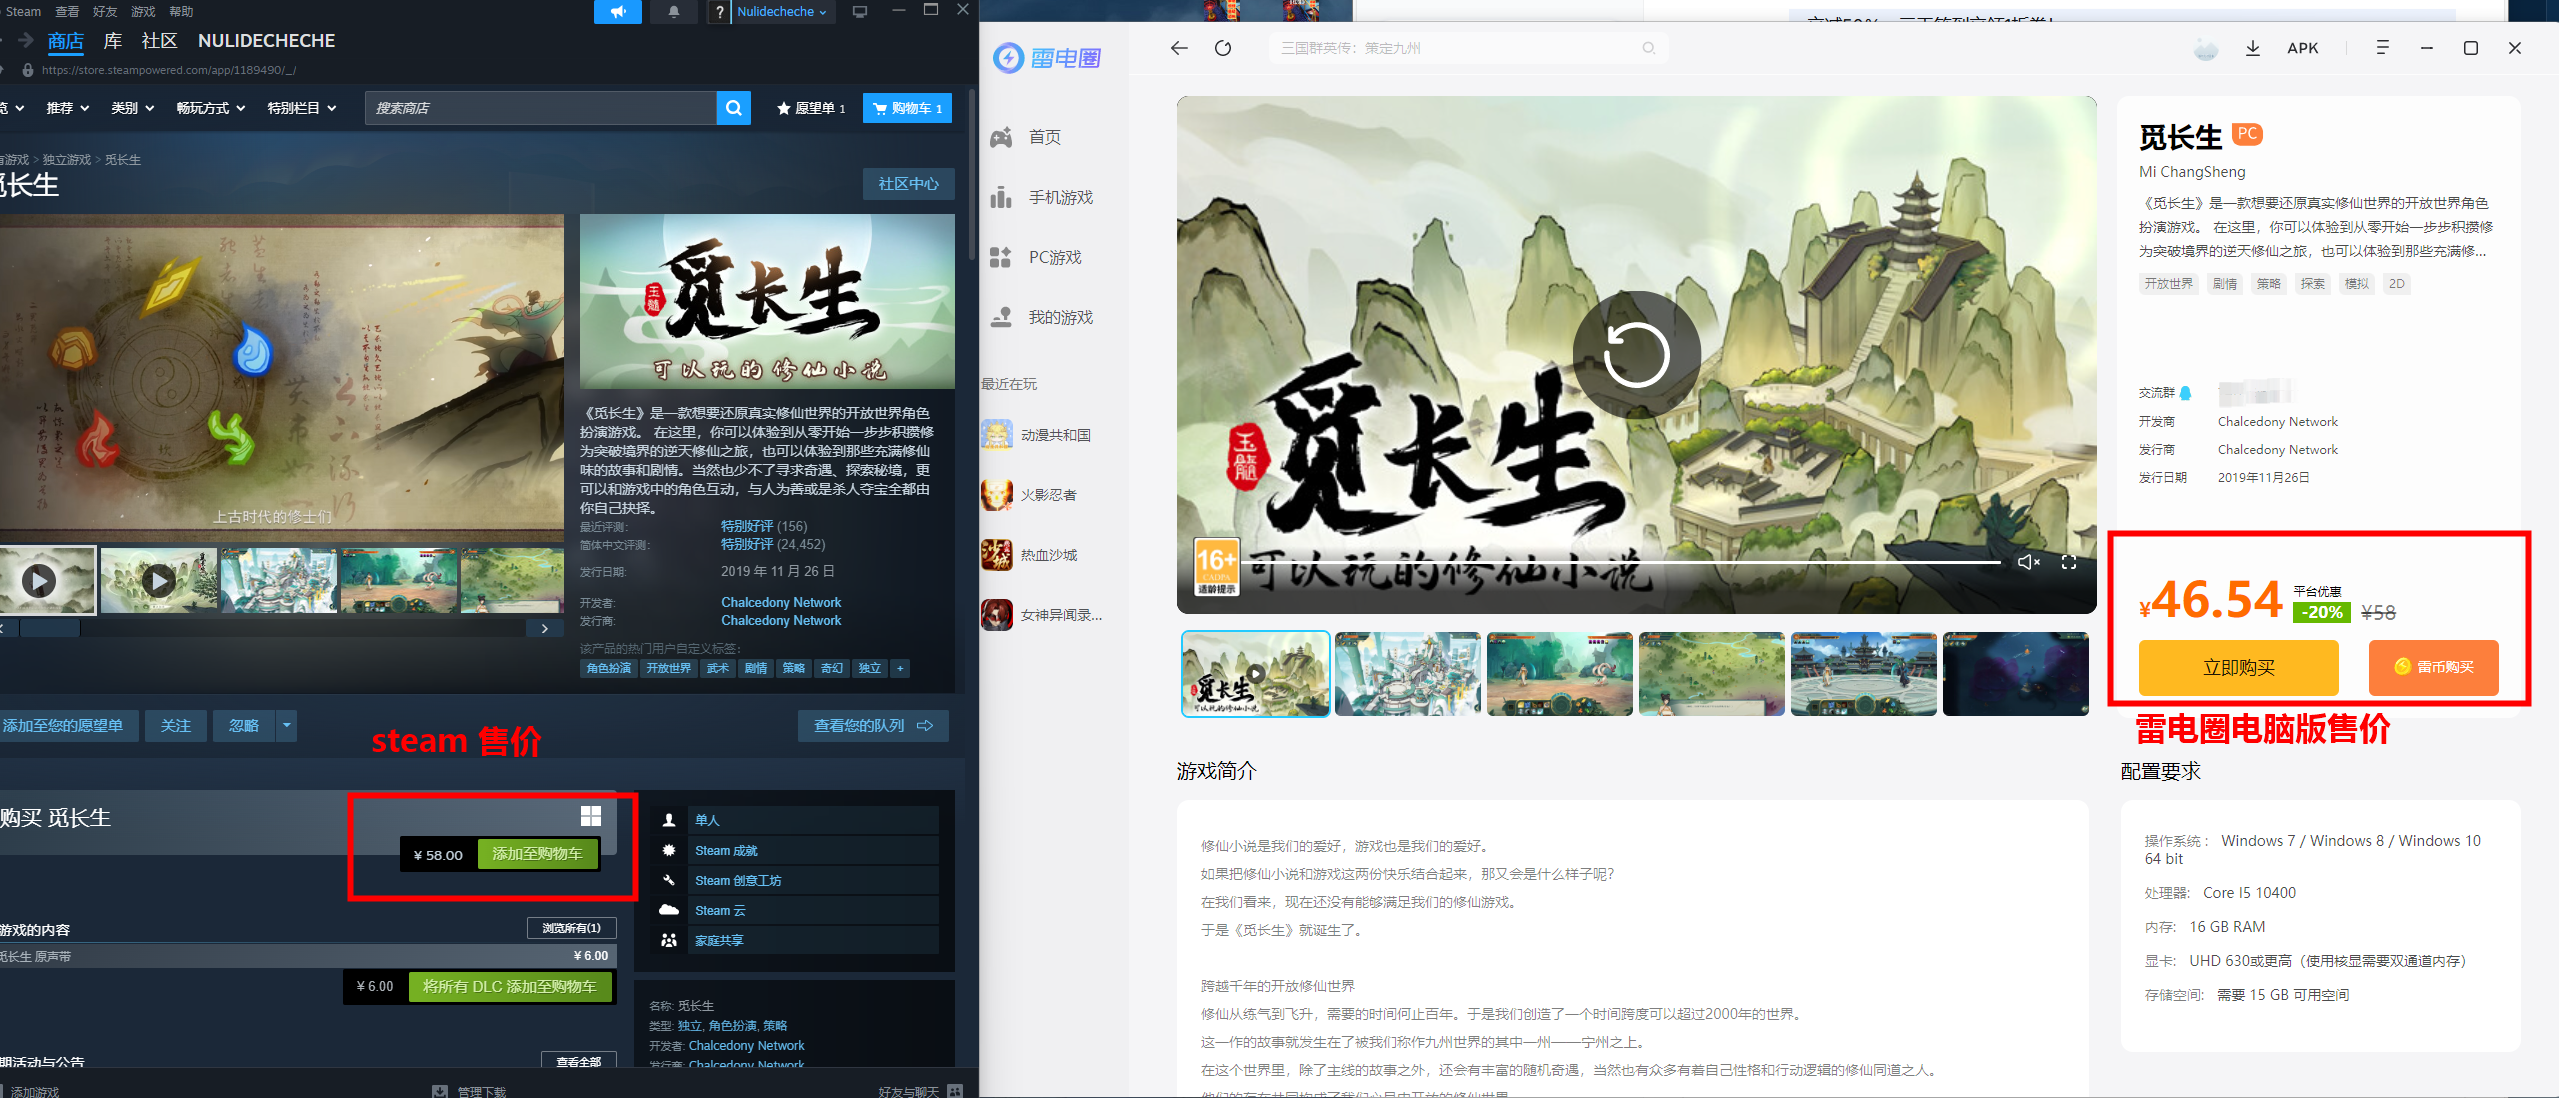Expand the 类别 dropdown in Steam nav
The height and width of the screenshot is (1098, 2559).
click(132, 108)
